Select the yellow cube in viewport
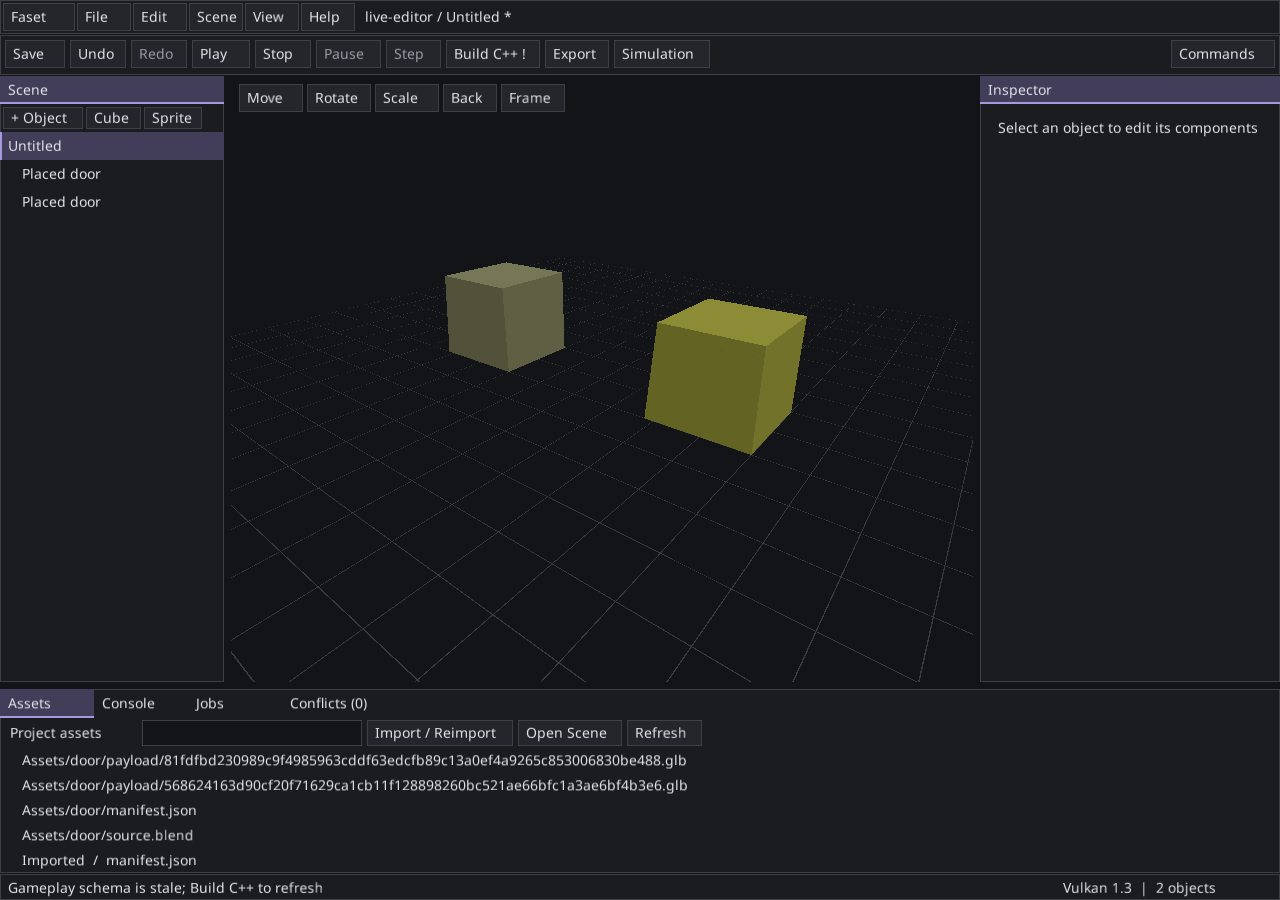Image resolution: width=1280 pixels, height=900 pixels. coord(725,378)
